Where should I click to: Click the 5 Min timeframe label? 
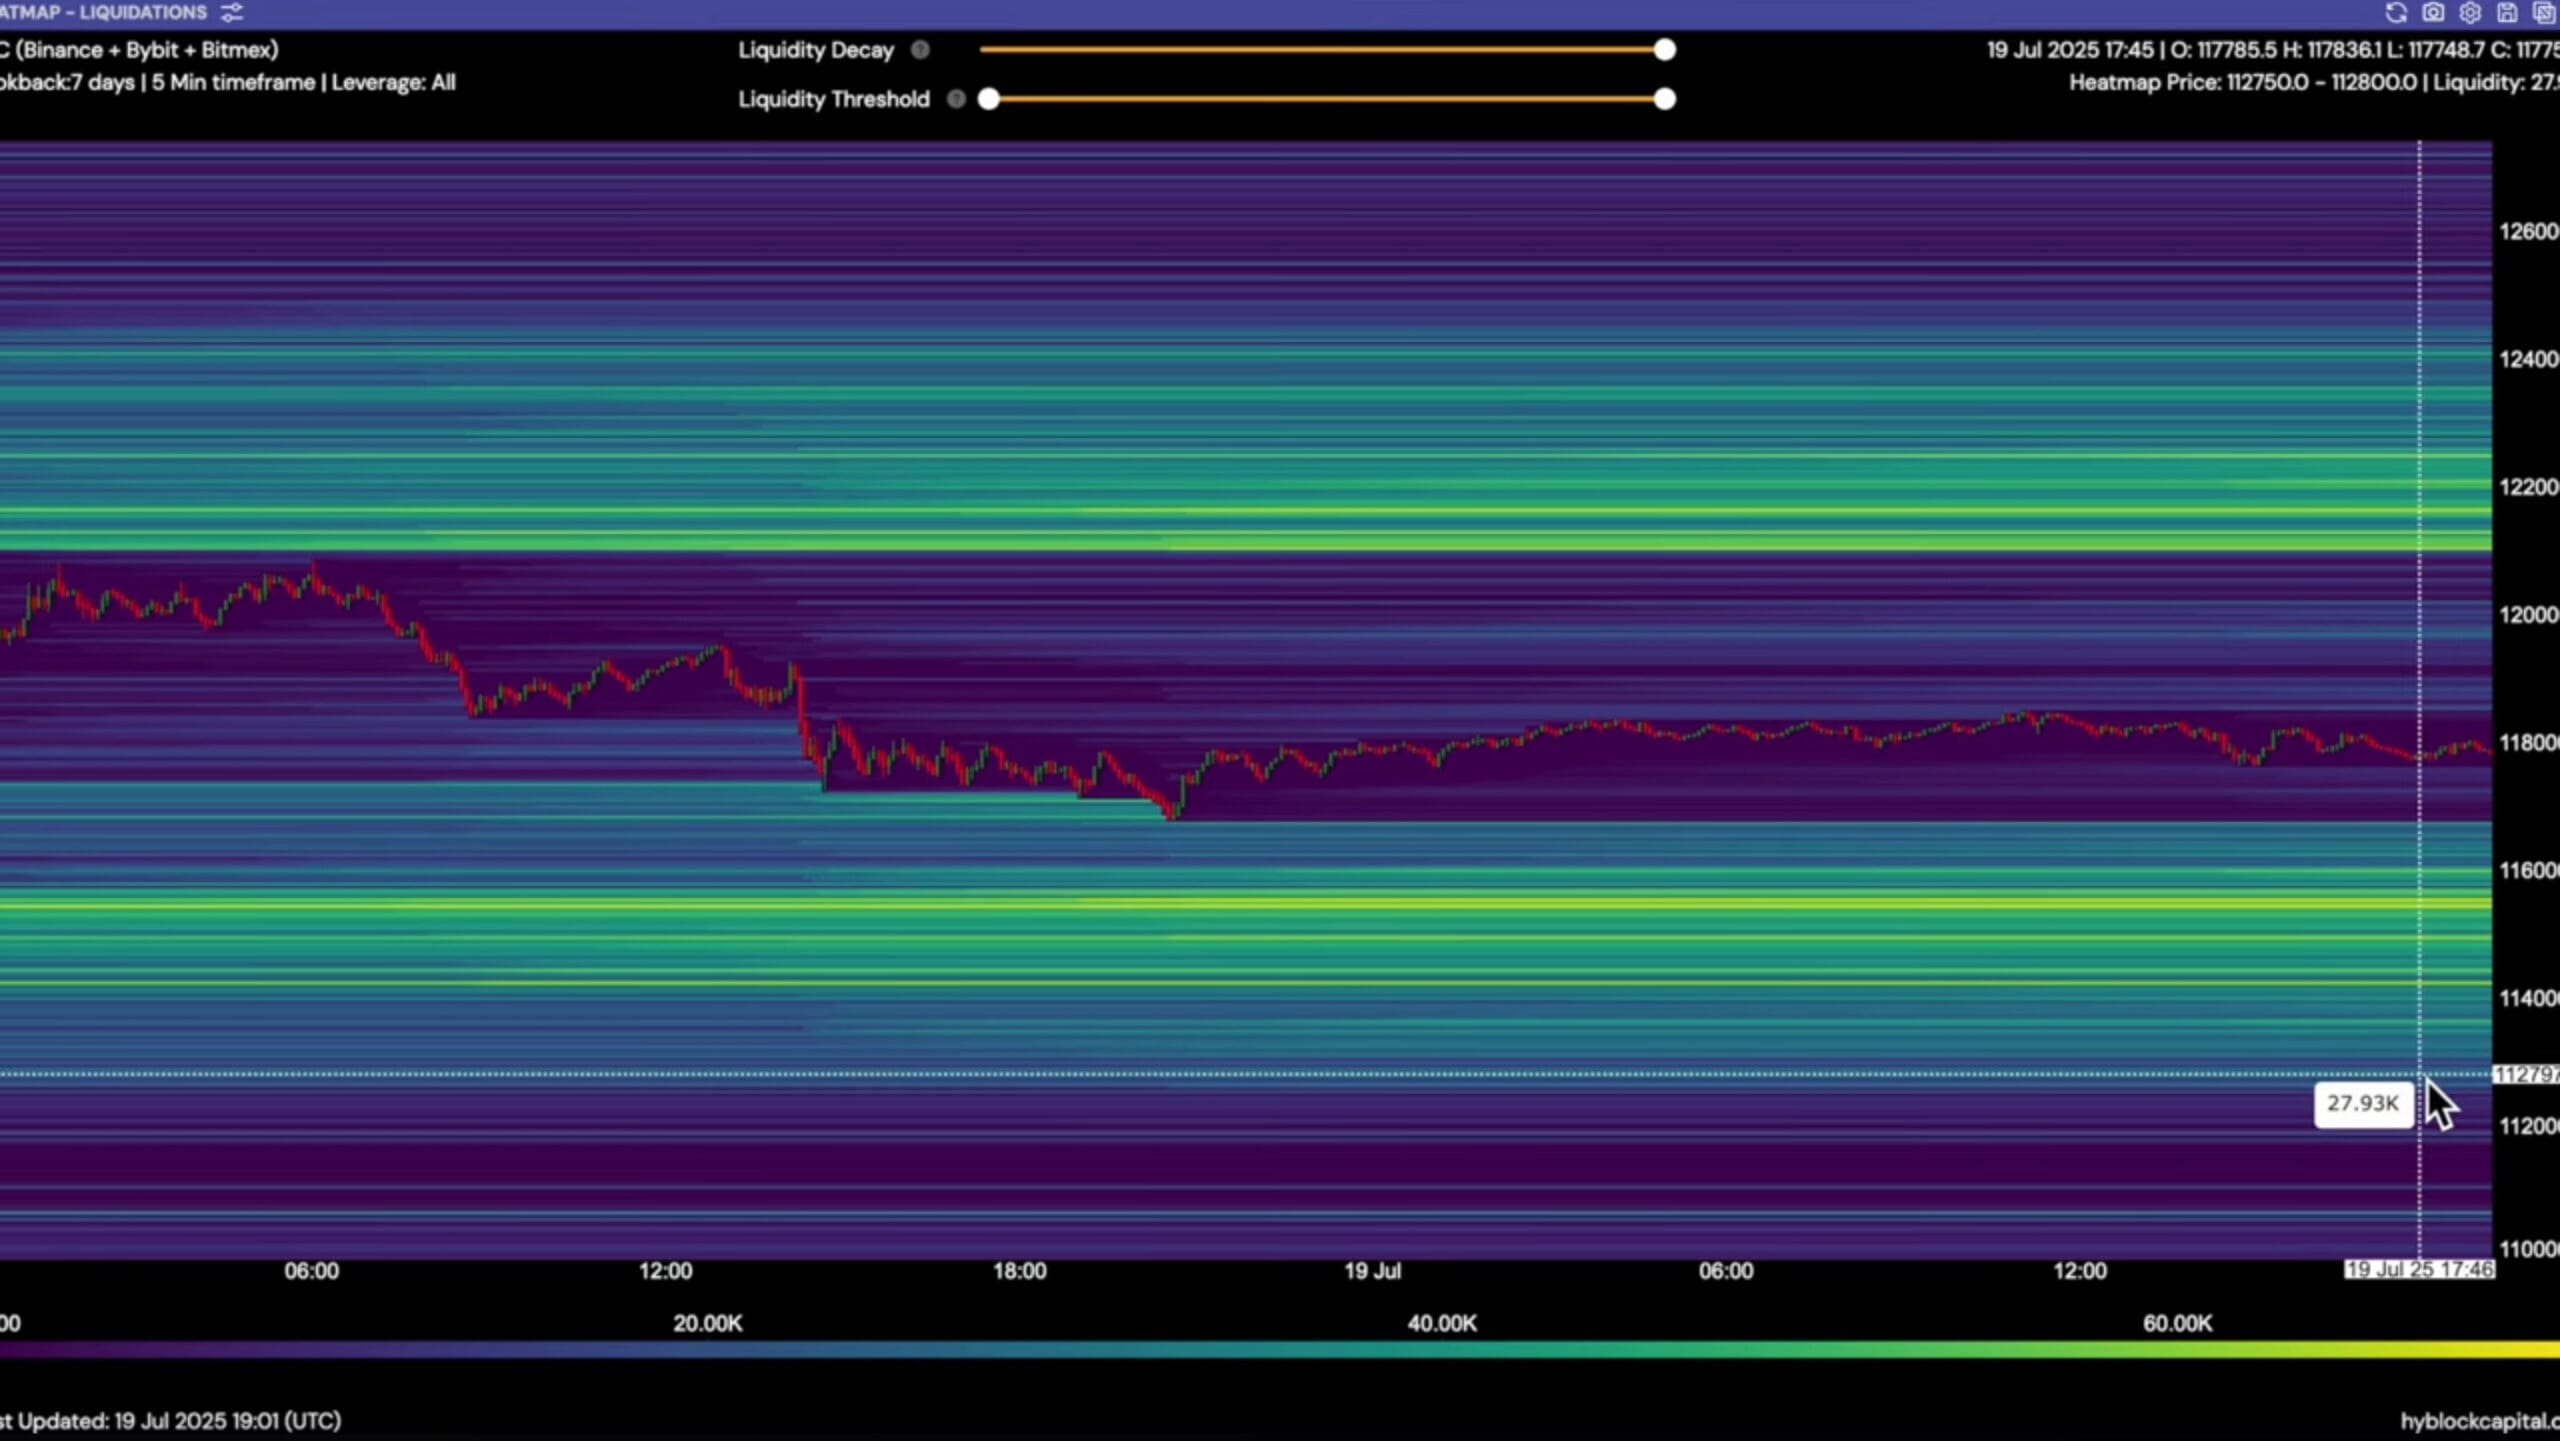[x=233, y=83]
